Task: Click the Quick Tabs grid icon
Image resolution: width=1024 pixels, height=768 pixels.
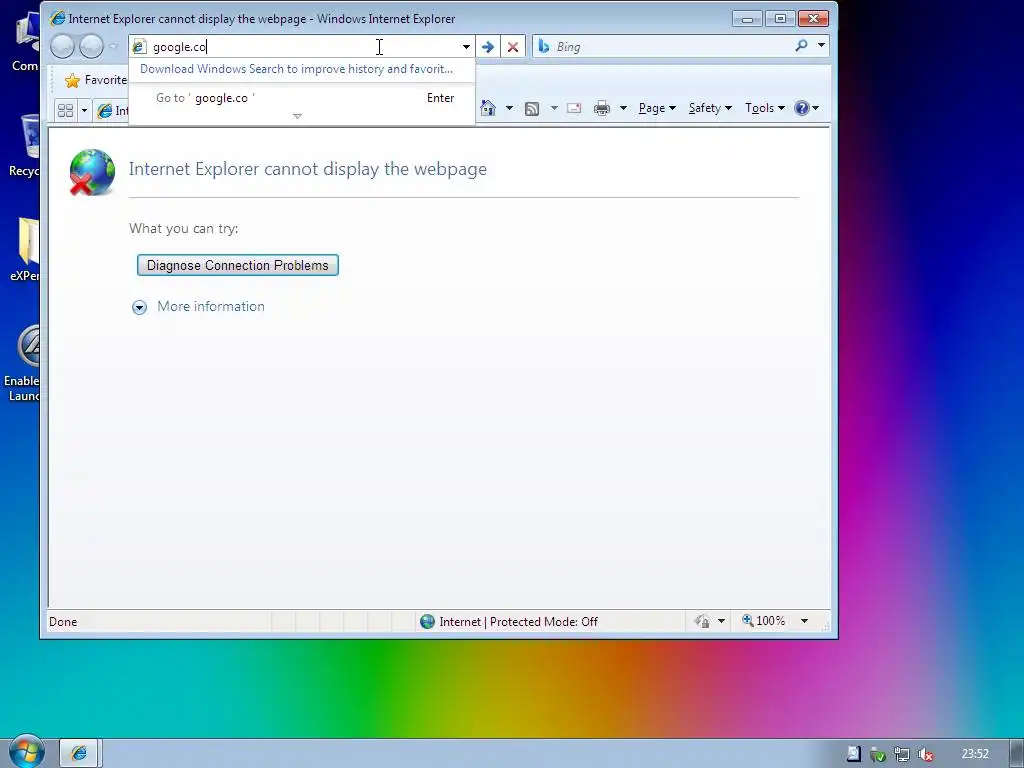Action: click(x=65, y=110)
